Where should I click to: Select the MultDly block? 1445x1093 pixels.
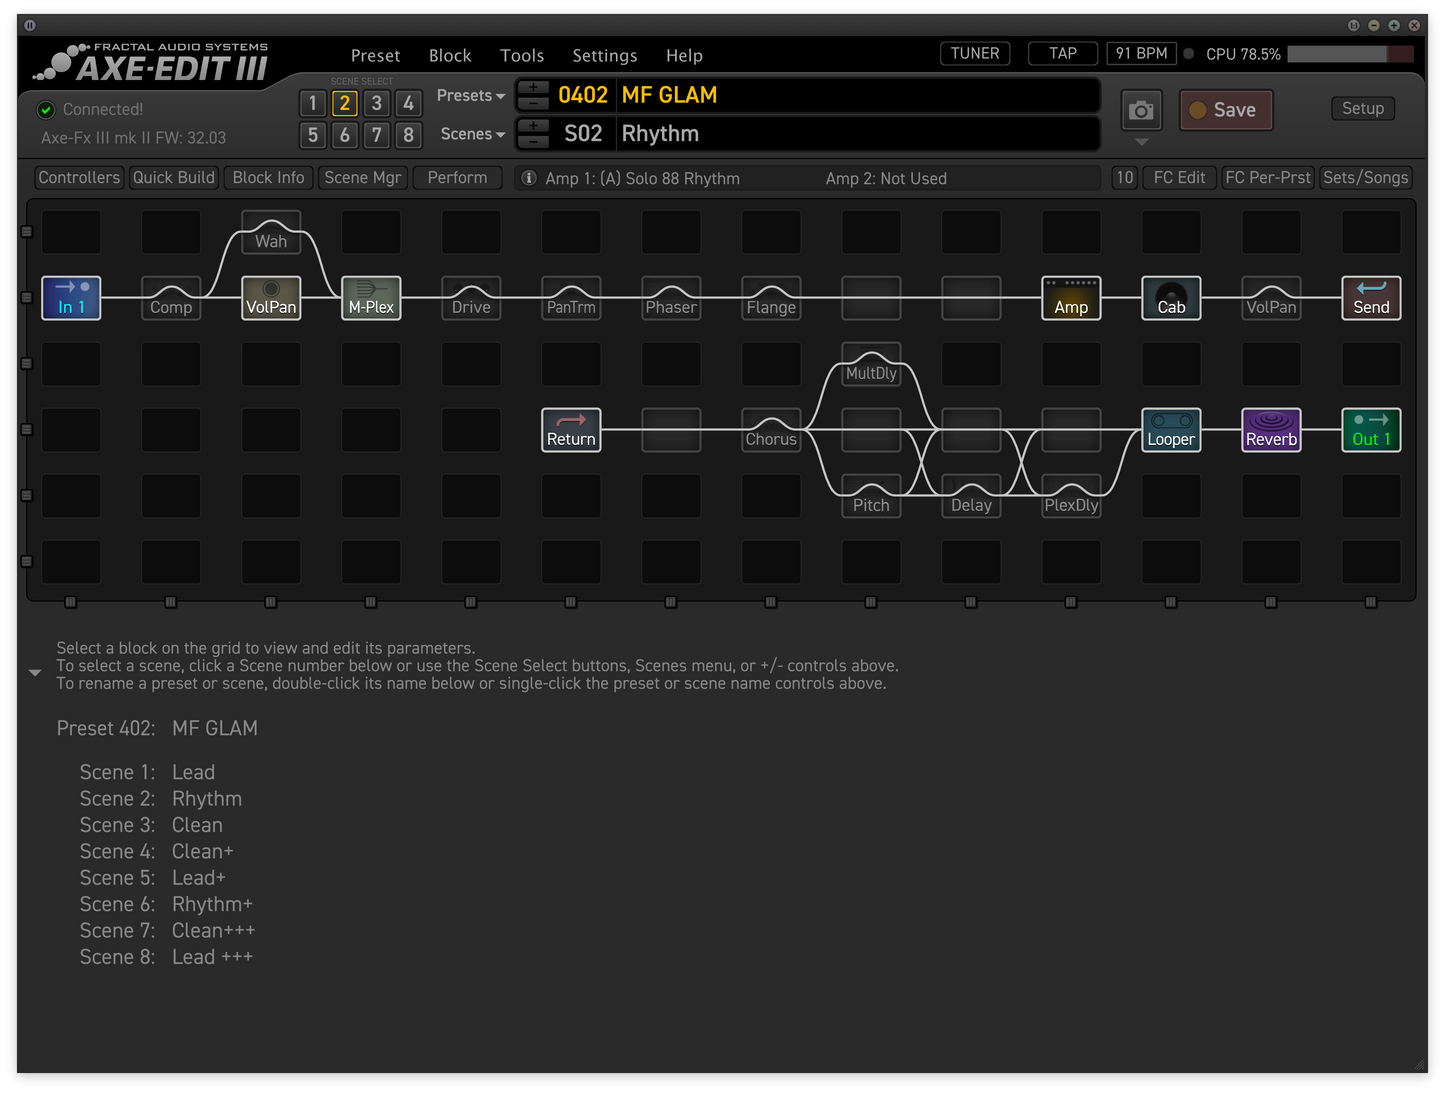tap(871, 364)
